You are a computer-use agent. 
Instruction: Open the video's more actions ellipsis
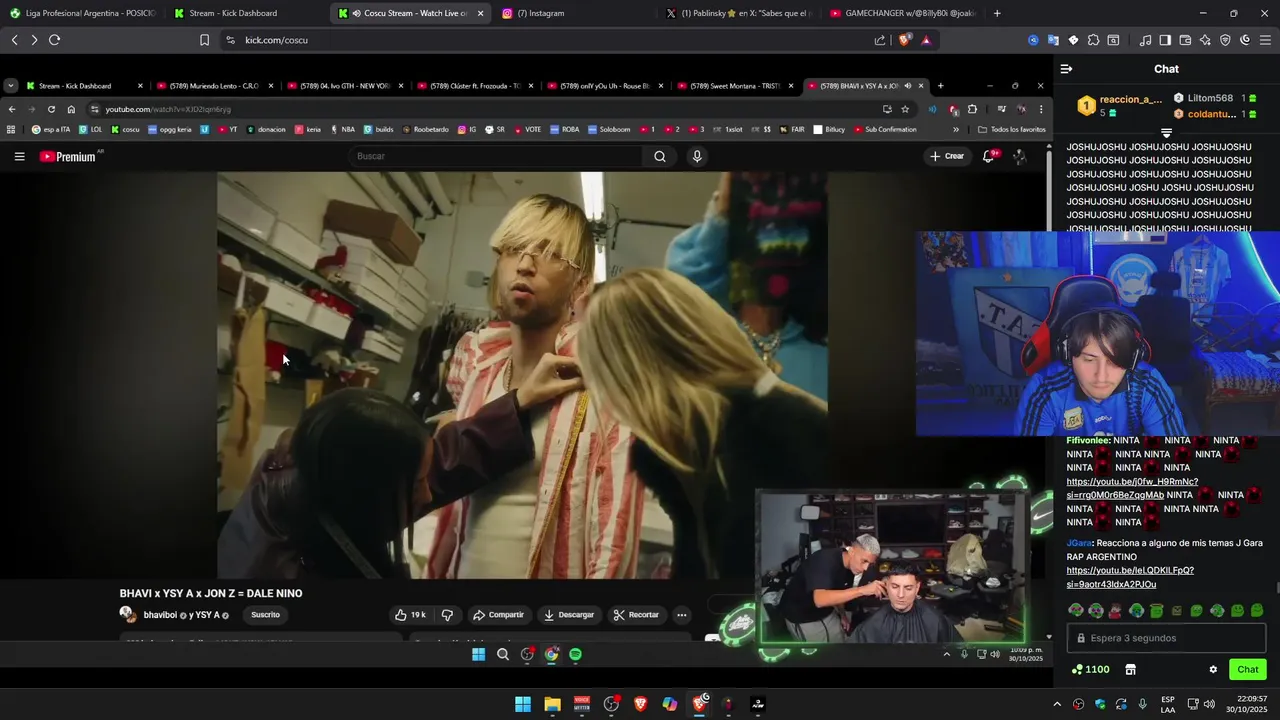(x=682, y=615)
